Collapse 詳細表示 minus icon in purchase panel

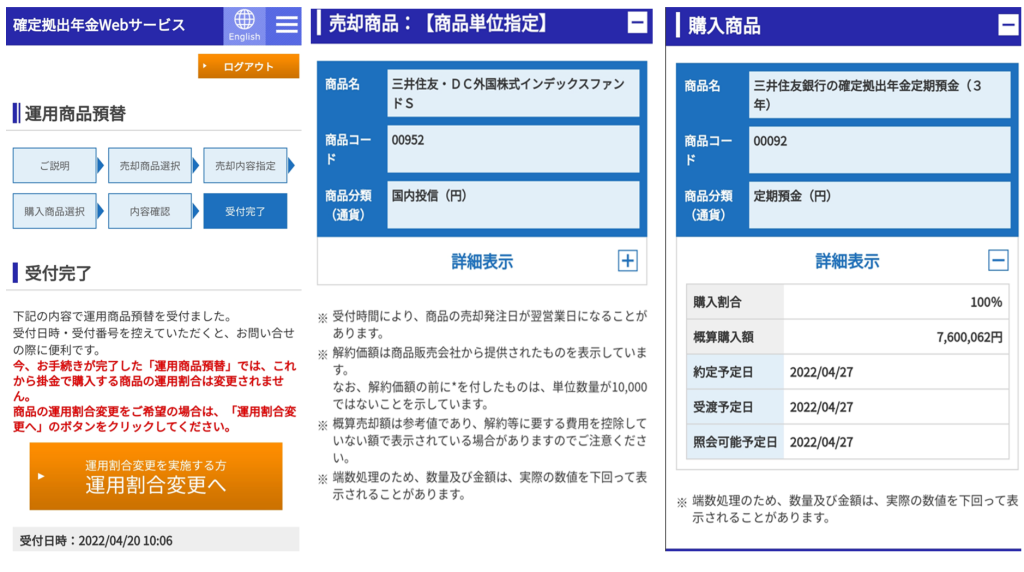(998, 261)
